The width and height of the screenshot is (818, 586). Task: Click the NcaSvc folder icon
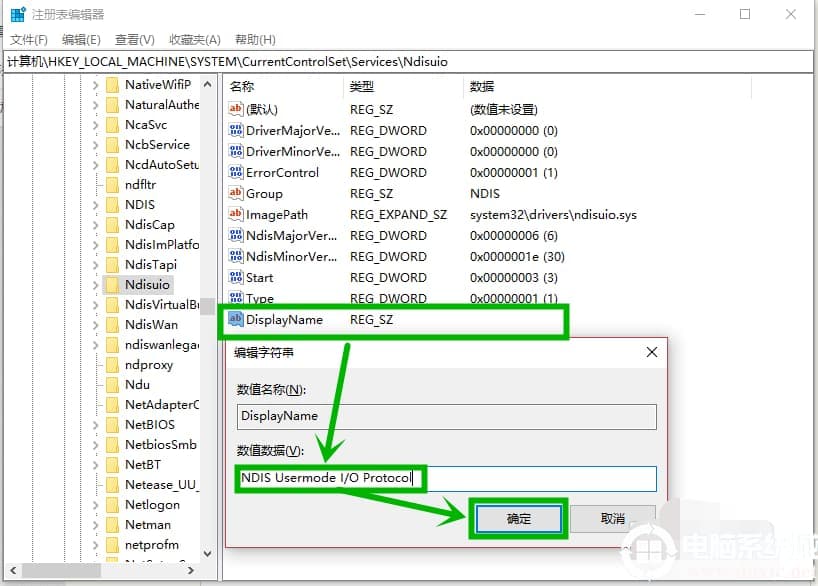click(112, 125)
